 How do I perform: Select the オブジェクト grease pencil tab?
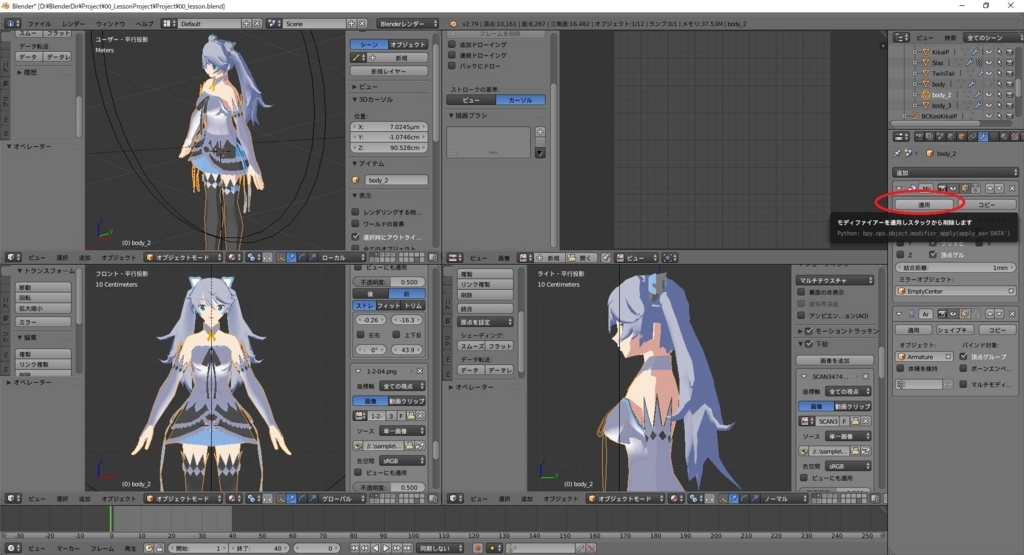pos(408,44)
